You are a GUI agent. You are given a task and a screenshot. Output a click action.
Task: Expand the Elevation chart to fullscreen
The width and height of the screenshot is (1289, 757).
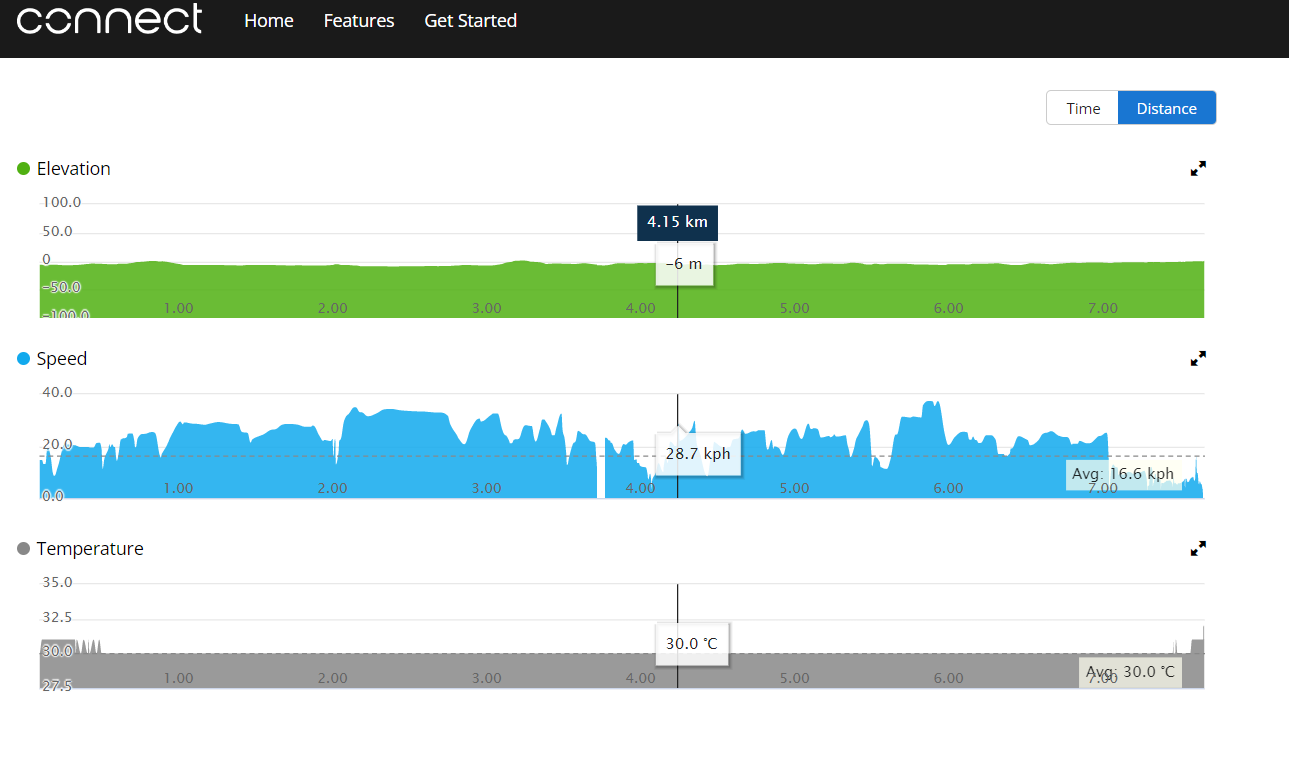1198,169
